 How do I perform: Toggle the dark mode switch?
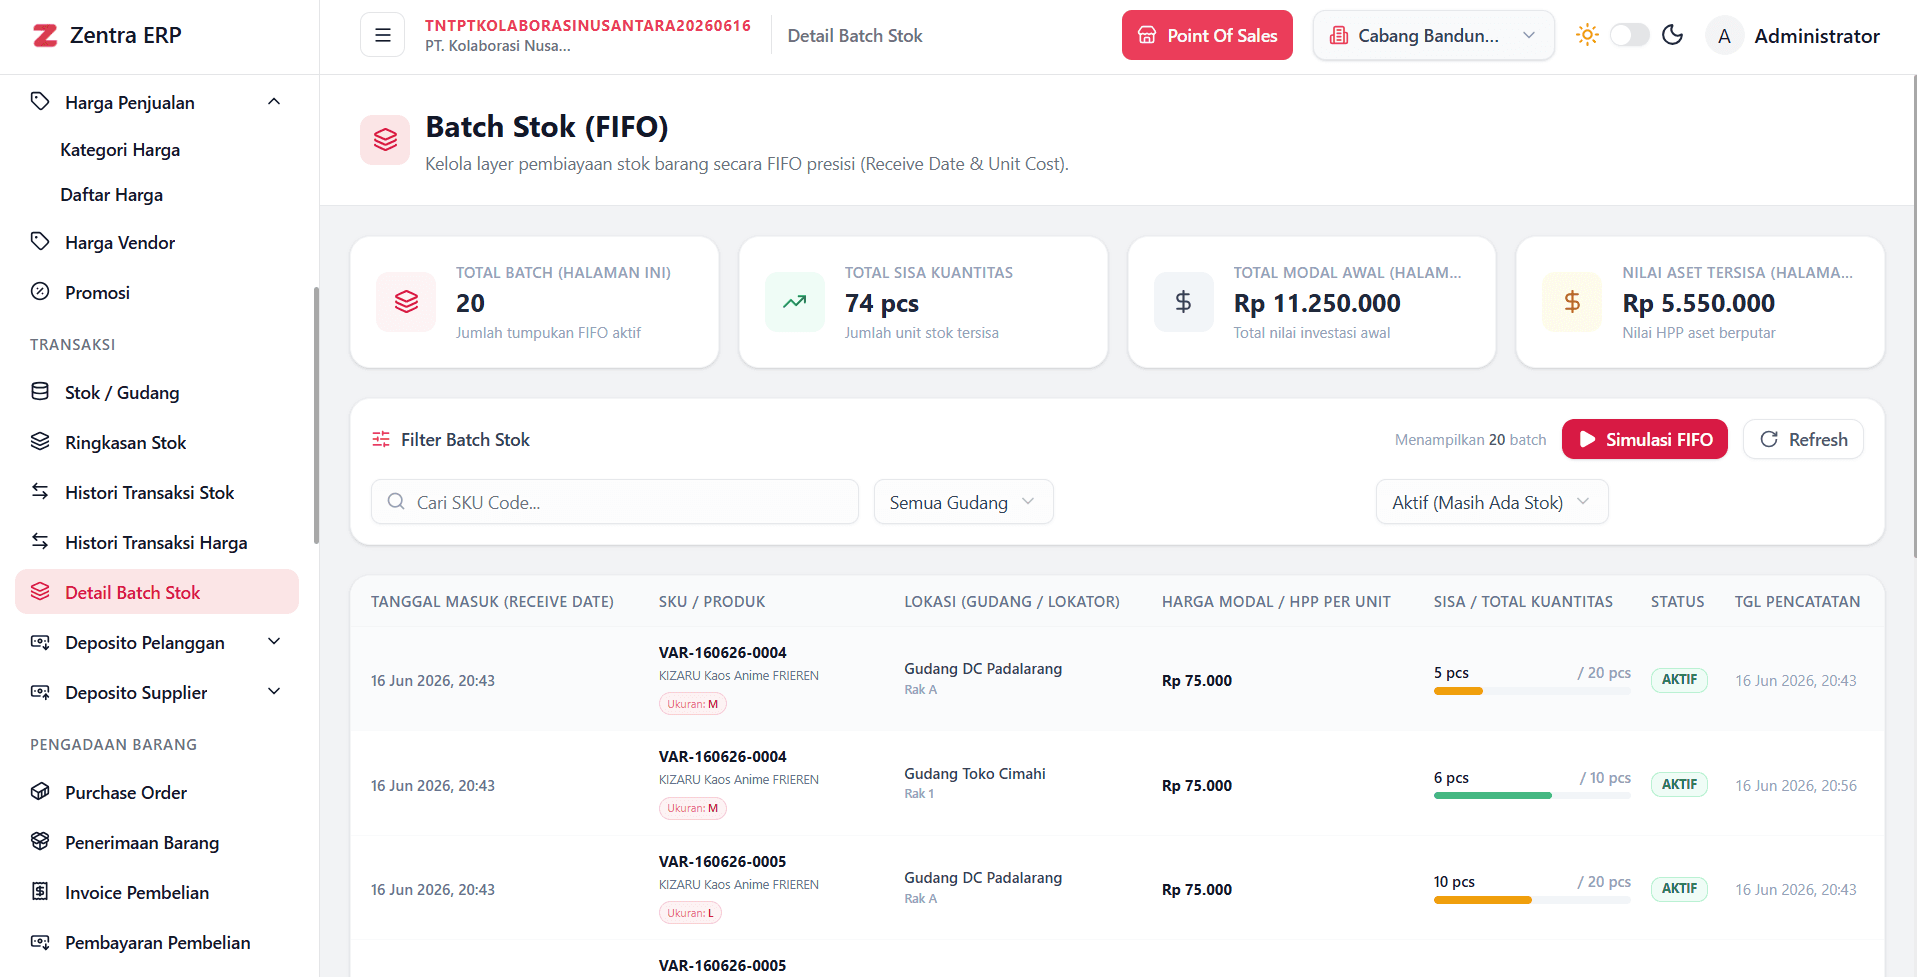tap(1629, 35)
